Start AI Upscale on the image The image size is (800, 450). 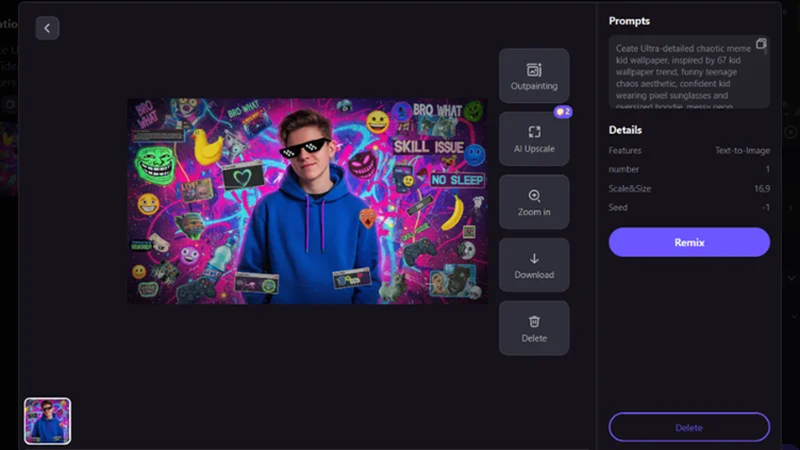534,139
